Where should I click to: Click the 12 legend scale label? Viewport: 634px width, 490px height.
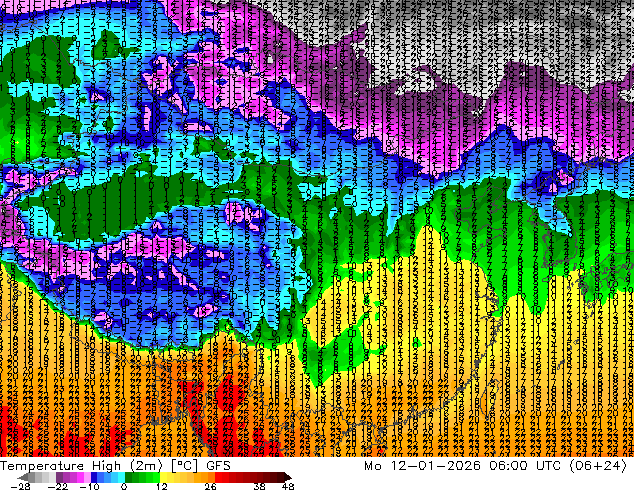[x=162, y=486]
